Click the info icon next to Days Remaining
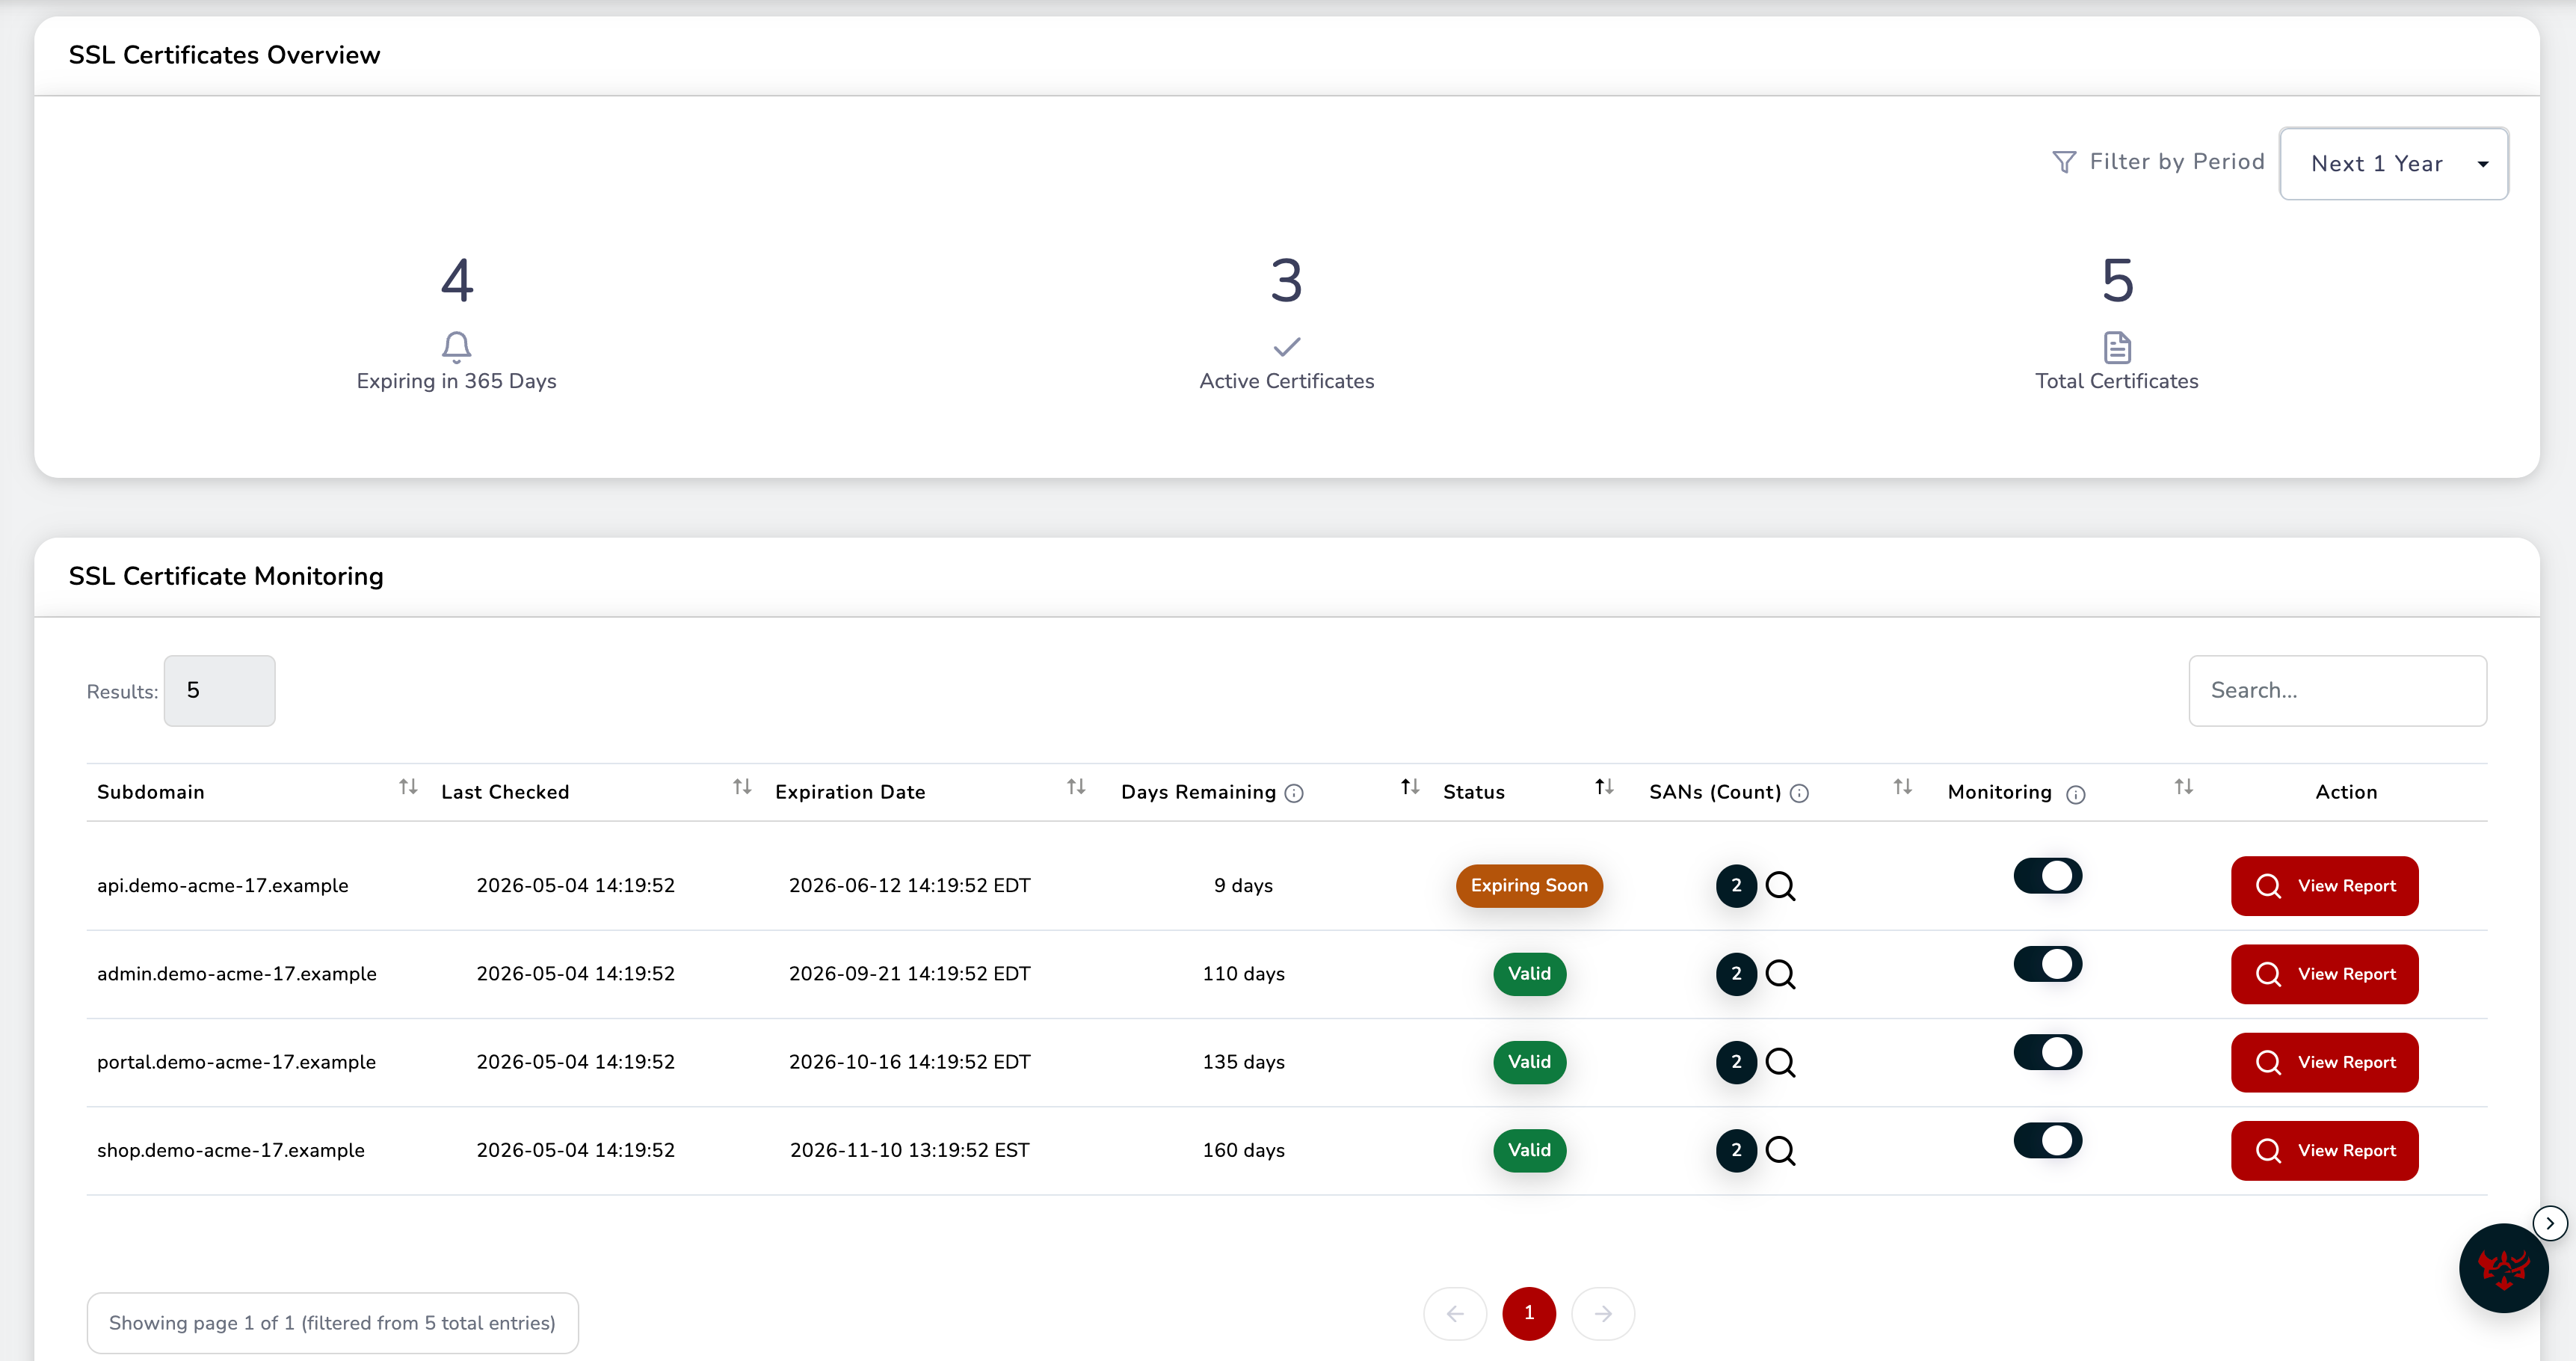This screenshot has height=1361, width=2576. (x=1294, y=793)
